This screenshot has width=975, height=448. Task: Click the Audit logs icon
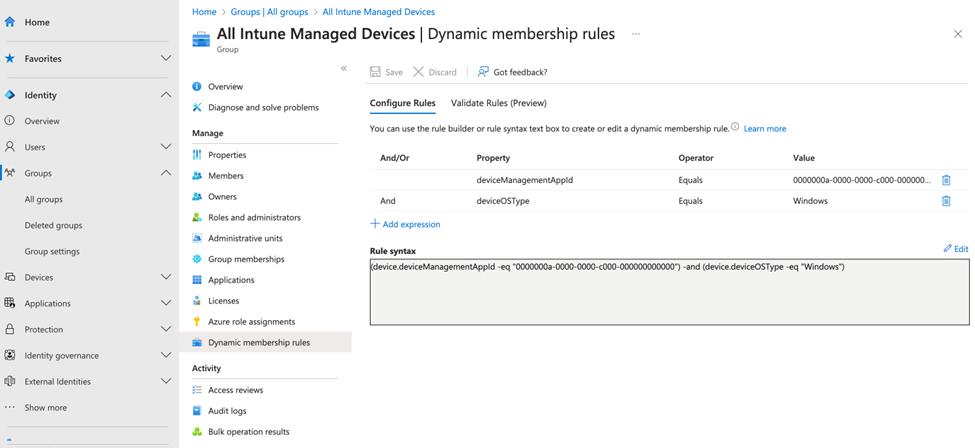click(x=197, y=411)
